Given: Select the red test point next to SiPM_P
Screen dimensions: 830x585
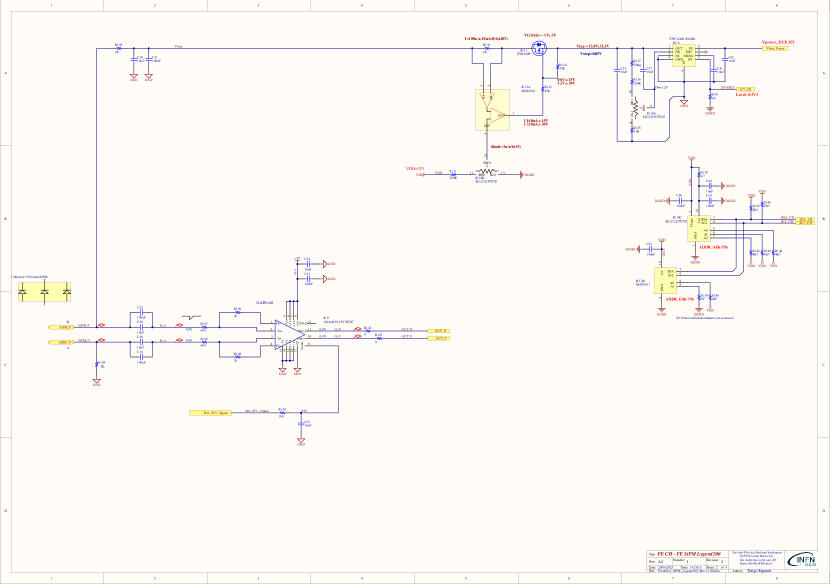Looking at the screenshot, I should [101, 326].
